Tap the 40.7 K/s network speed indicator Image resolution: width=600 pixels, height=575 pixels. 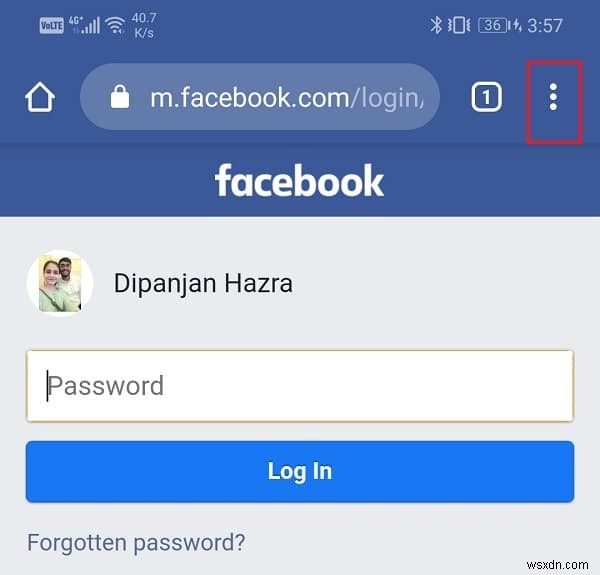(x=144, y=25)
